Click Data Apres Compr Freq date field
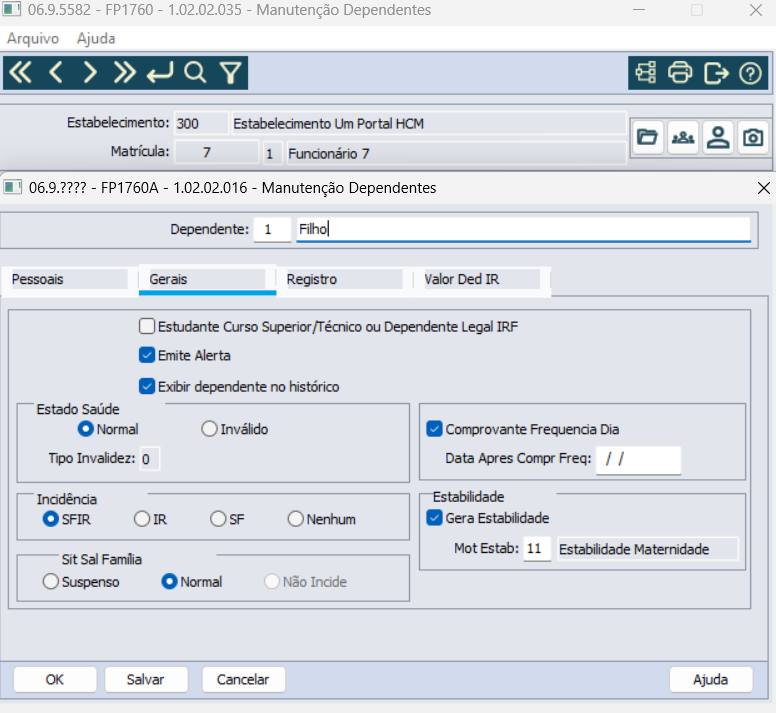This screenshot has height=713, width=776. (638, 460)
